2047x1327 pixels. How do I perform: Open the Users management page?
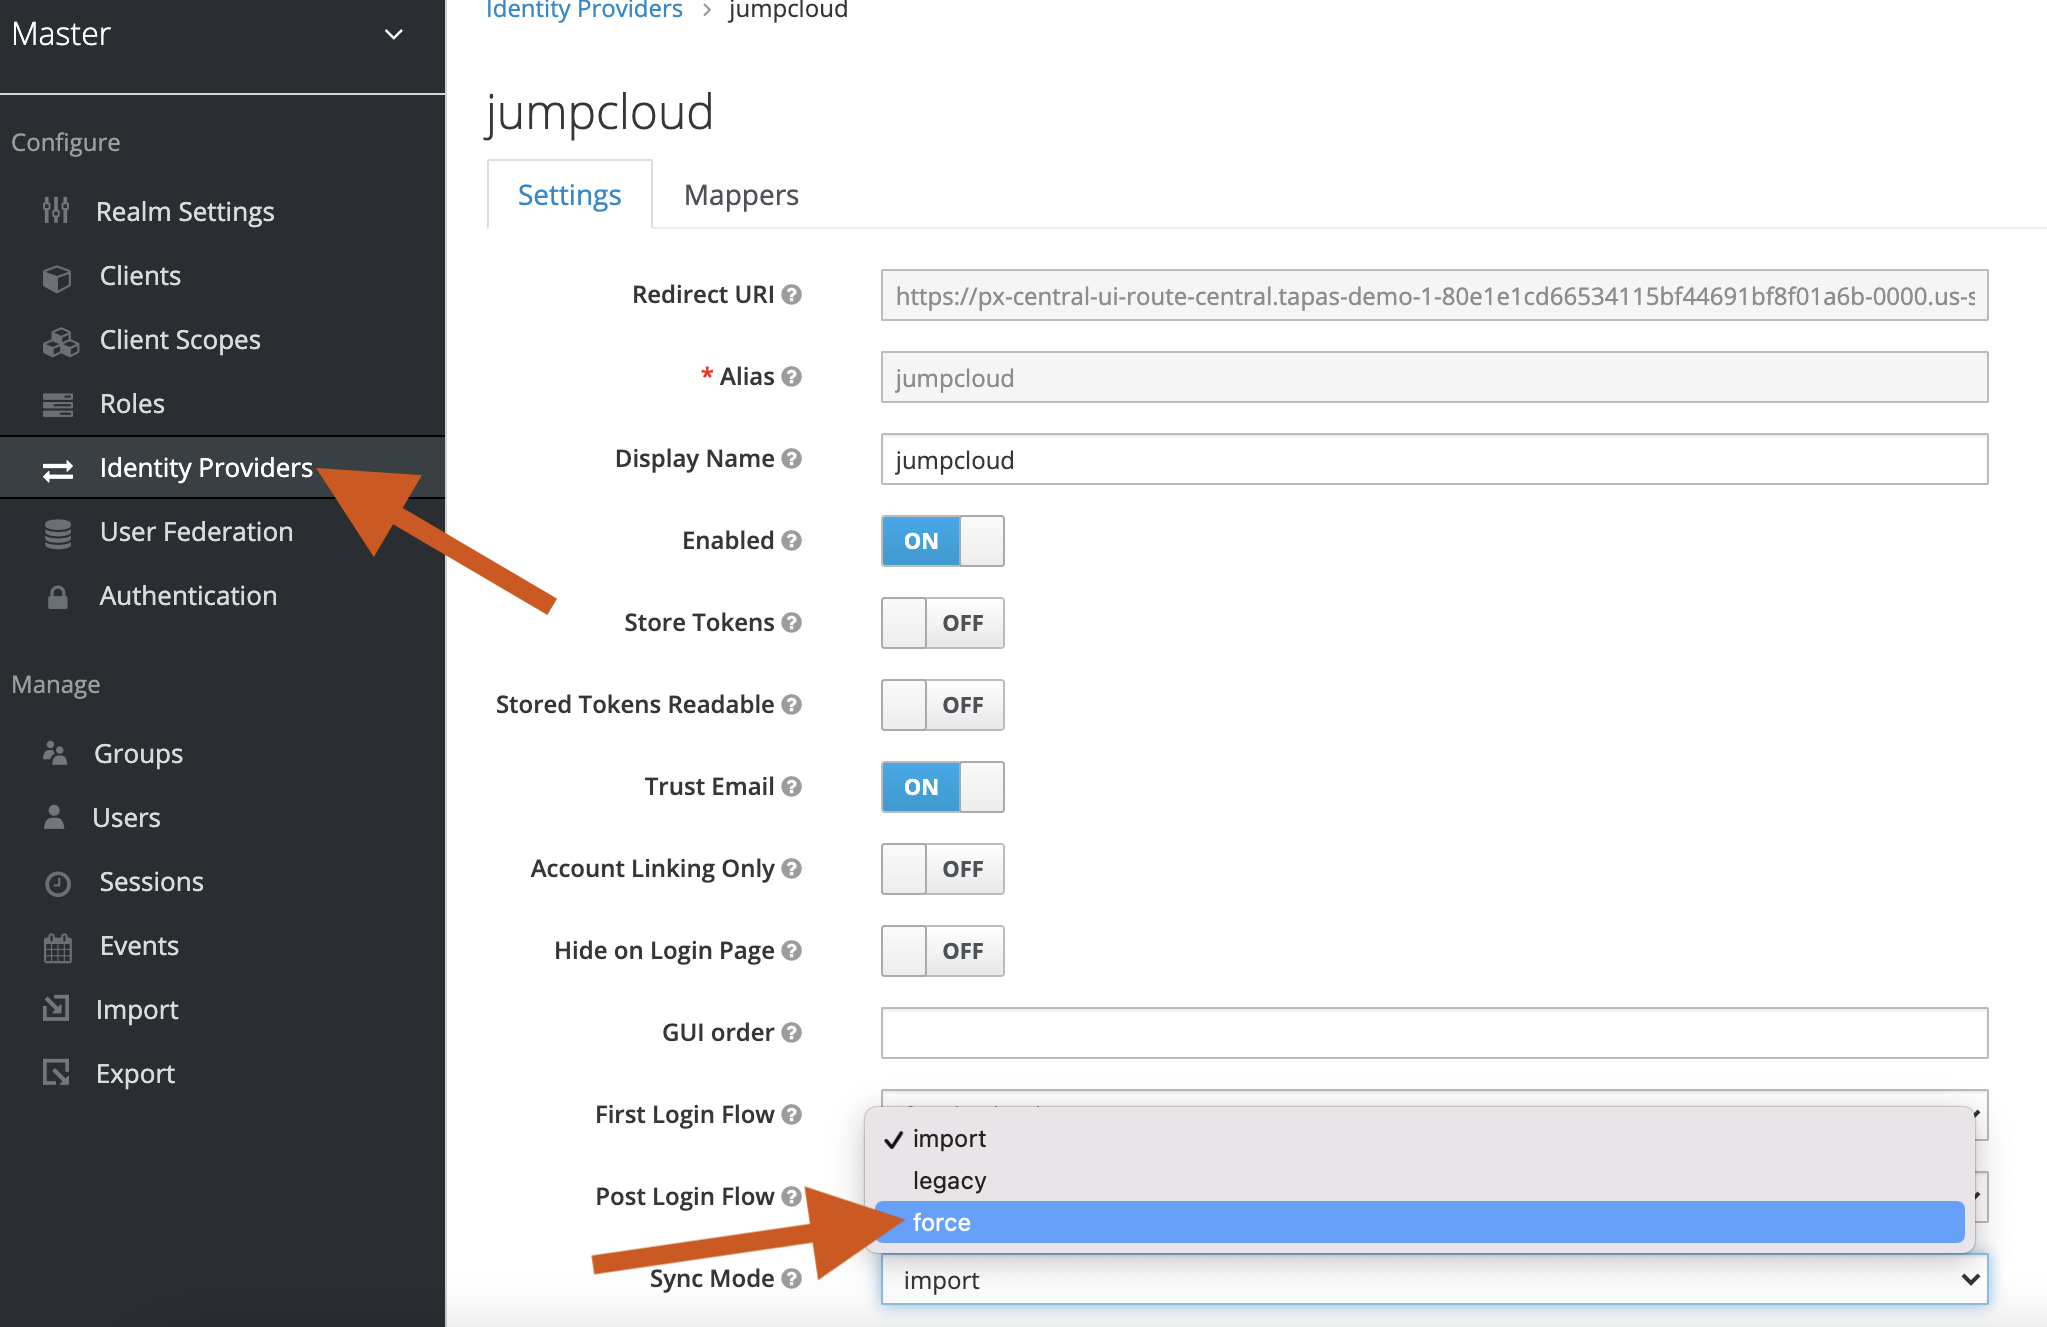click(126, 818)
